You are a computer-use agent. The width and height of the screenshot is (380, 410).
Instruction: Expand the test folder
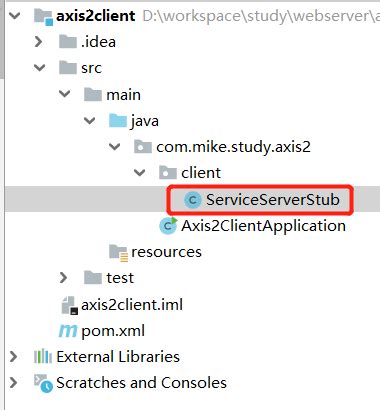click(x=63, y=278)
